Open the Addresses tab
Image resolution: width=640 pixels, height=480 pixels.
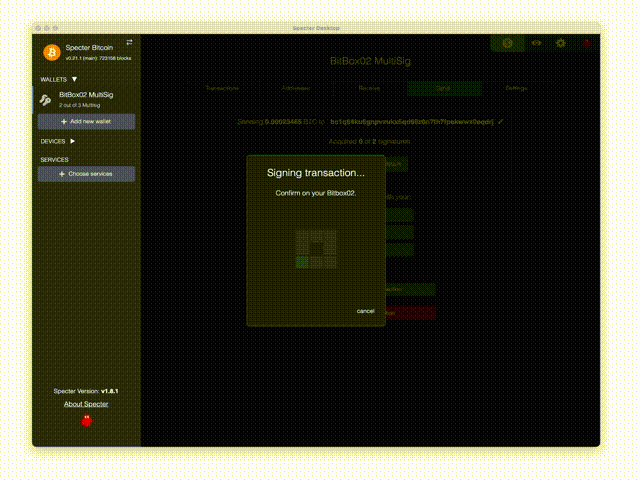pyautogui.click(x=296, y=88)
